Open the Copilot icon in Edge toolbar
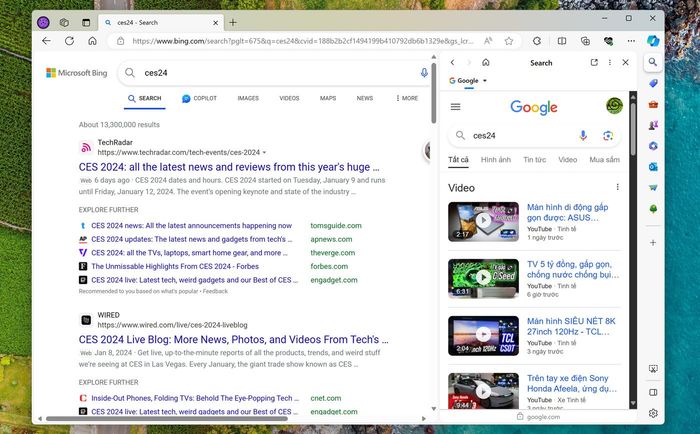Viewport: 700px width, 434px height. (x=653, y=41)
